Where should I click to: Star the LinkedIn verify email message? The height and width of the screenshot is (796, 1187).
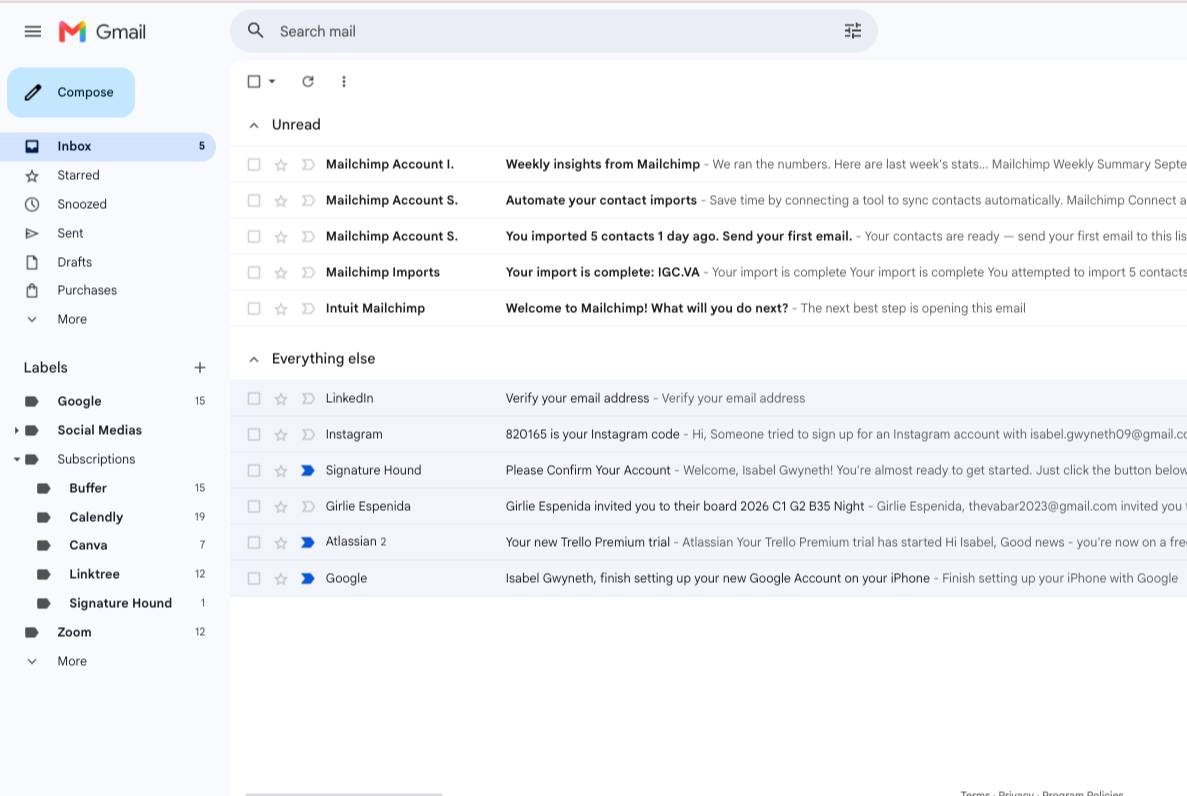point(281,398)
